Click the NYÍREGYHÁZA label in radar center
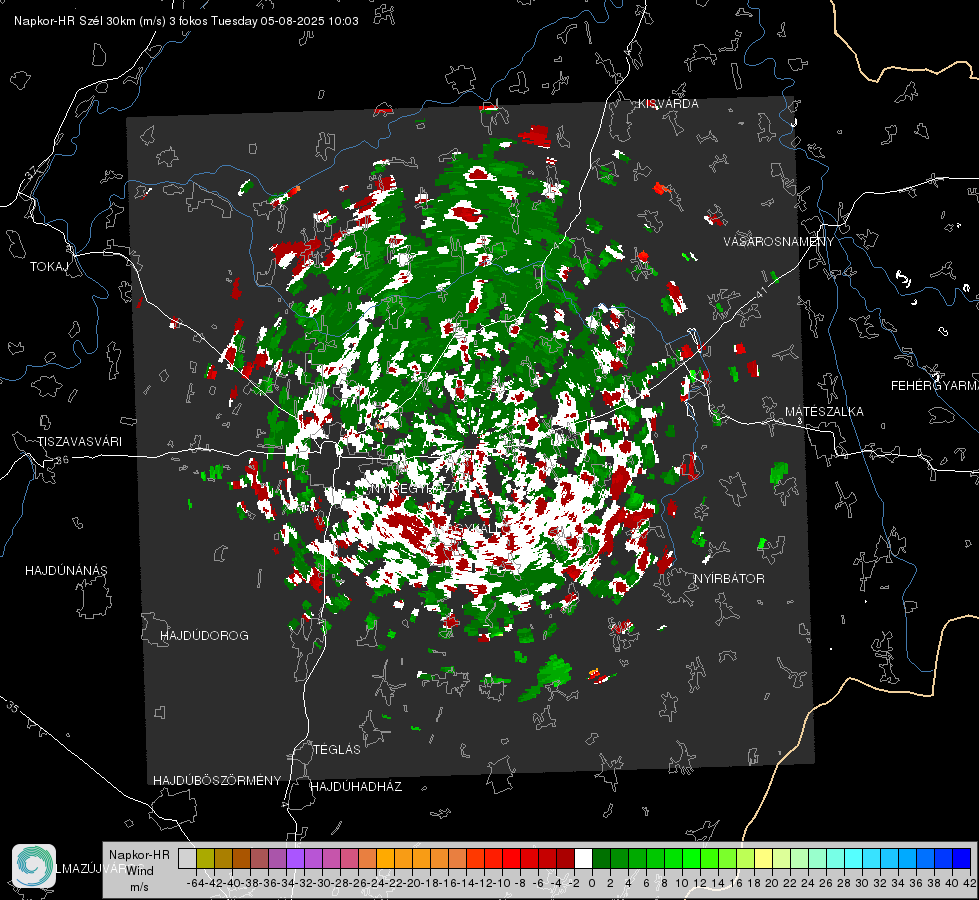Image resolution: width=979 pixels, height=900 pixels. point(415,488)
